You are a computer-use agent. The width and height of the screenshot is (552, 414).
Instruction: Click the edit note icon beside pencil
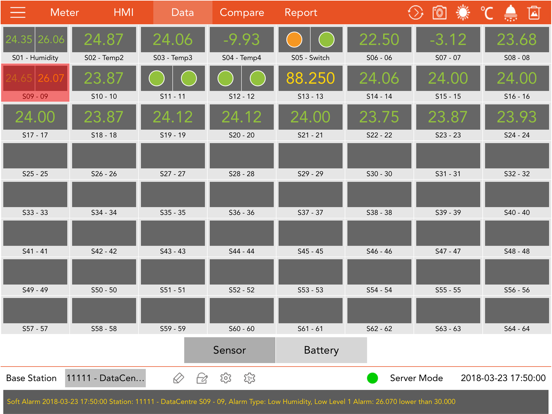(x=202, y=378)
